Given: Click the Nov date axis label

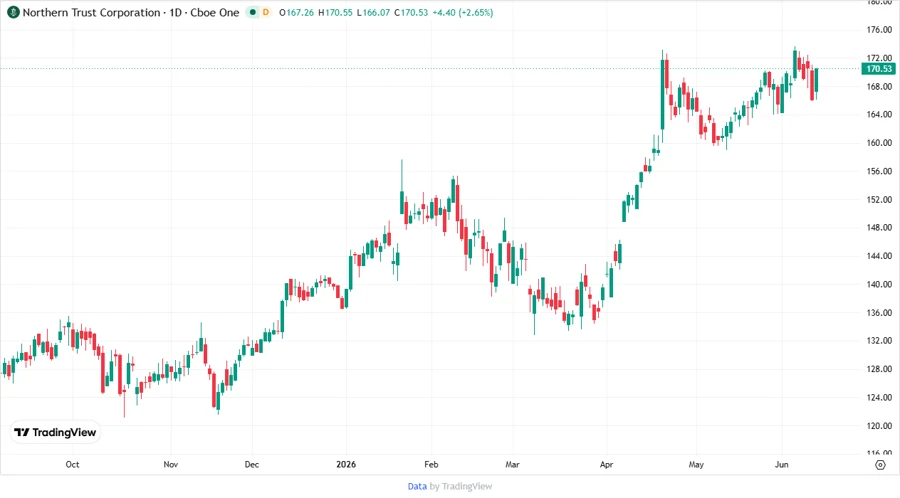Looking at the screenshot, I should point(170,464).
